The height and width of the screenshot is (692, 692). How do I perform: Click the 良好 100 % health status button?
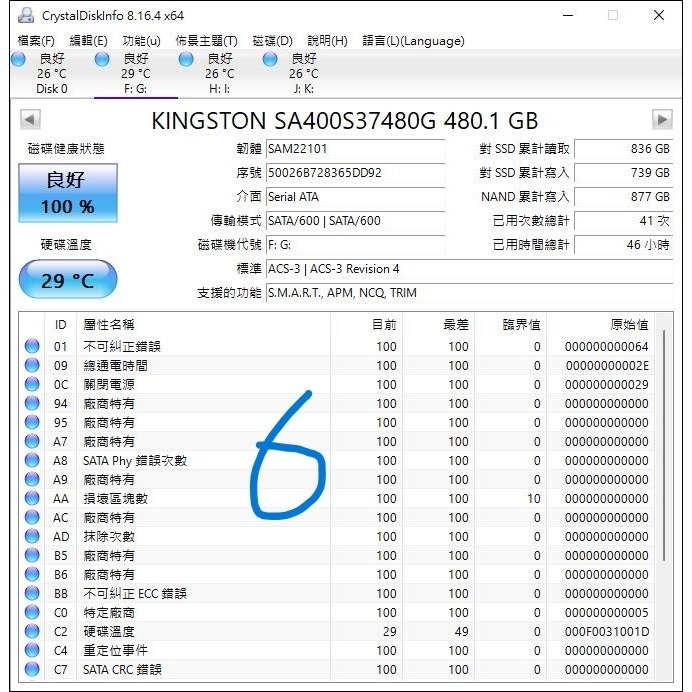(68, 193)
